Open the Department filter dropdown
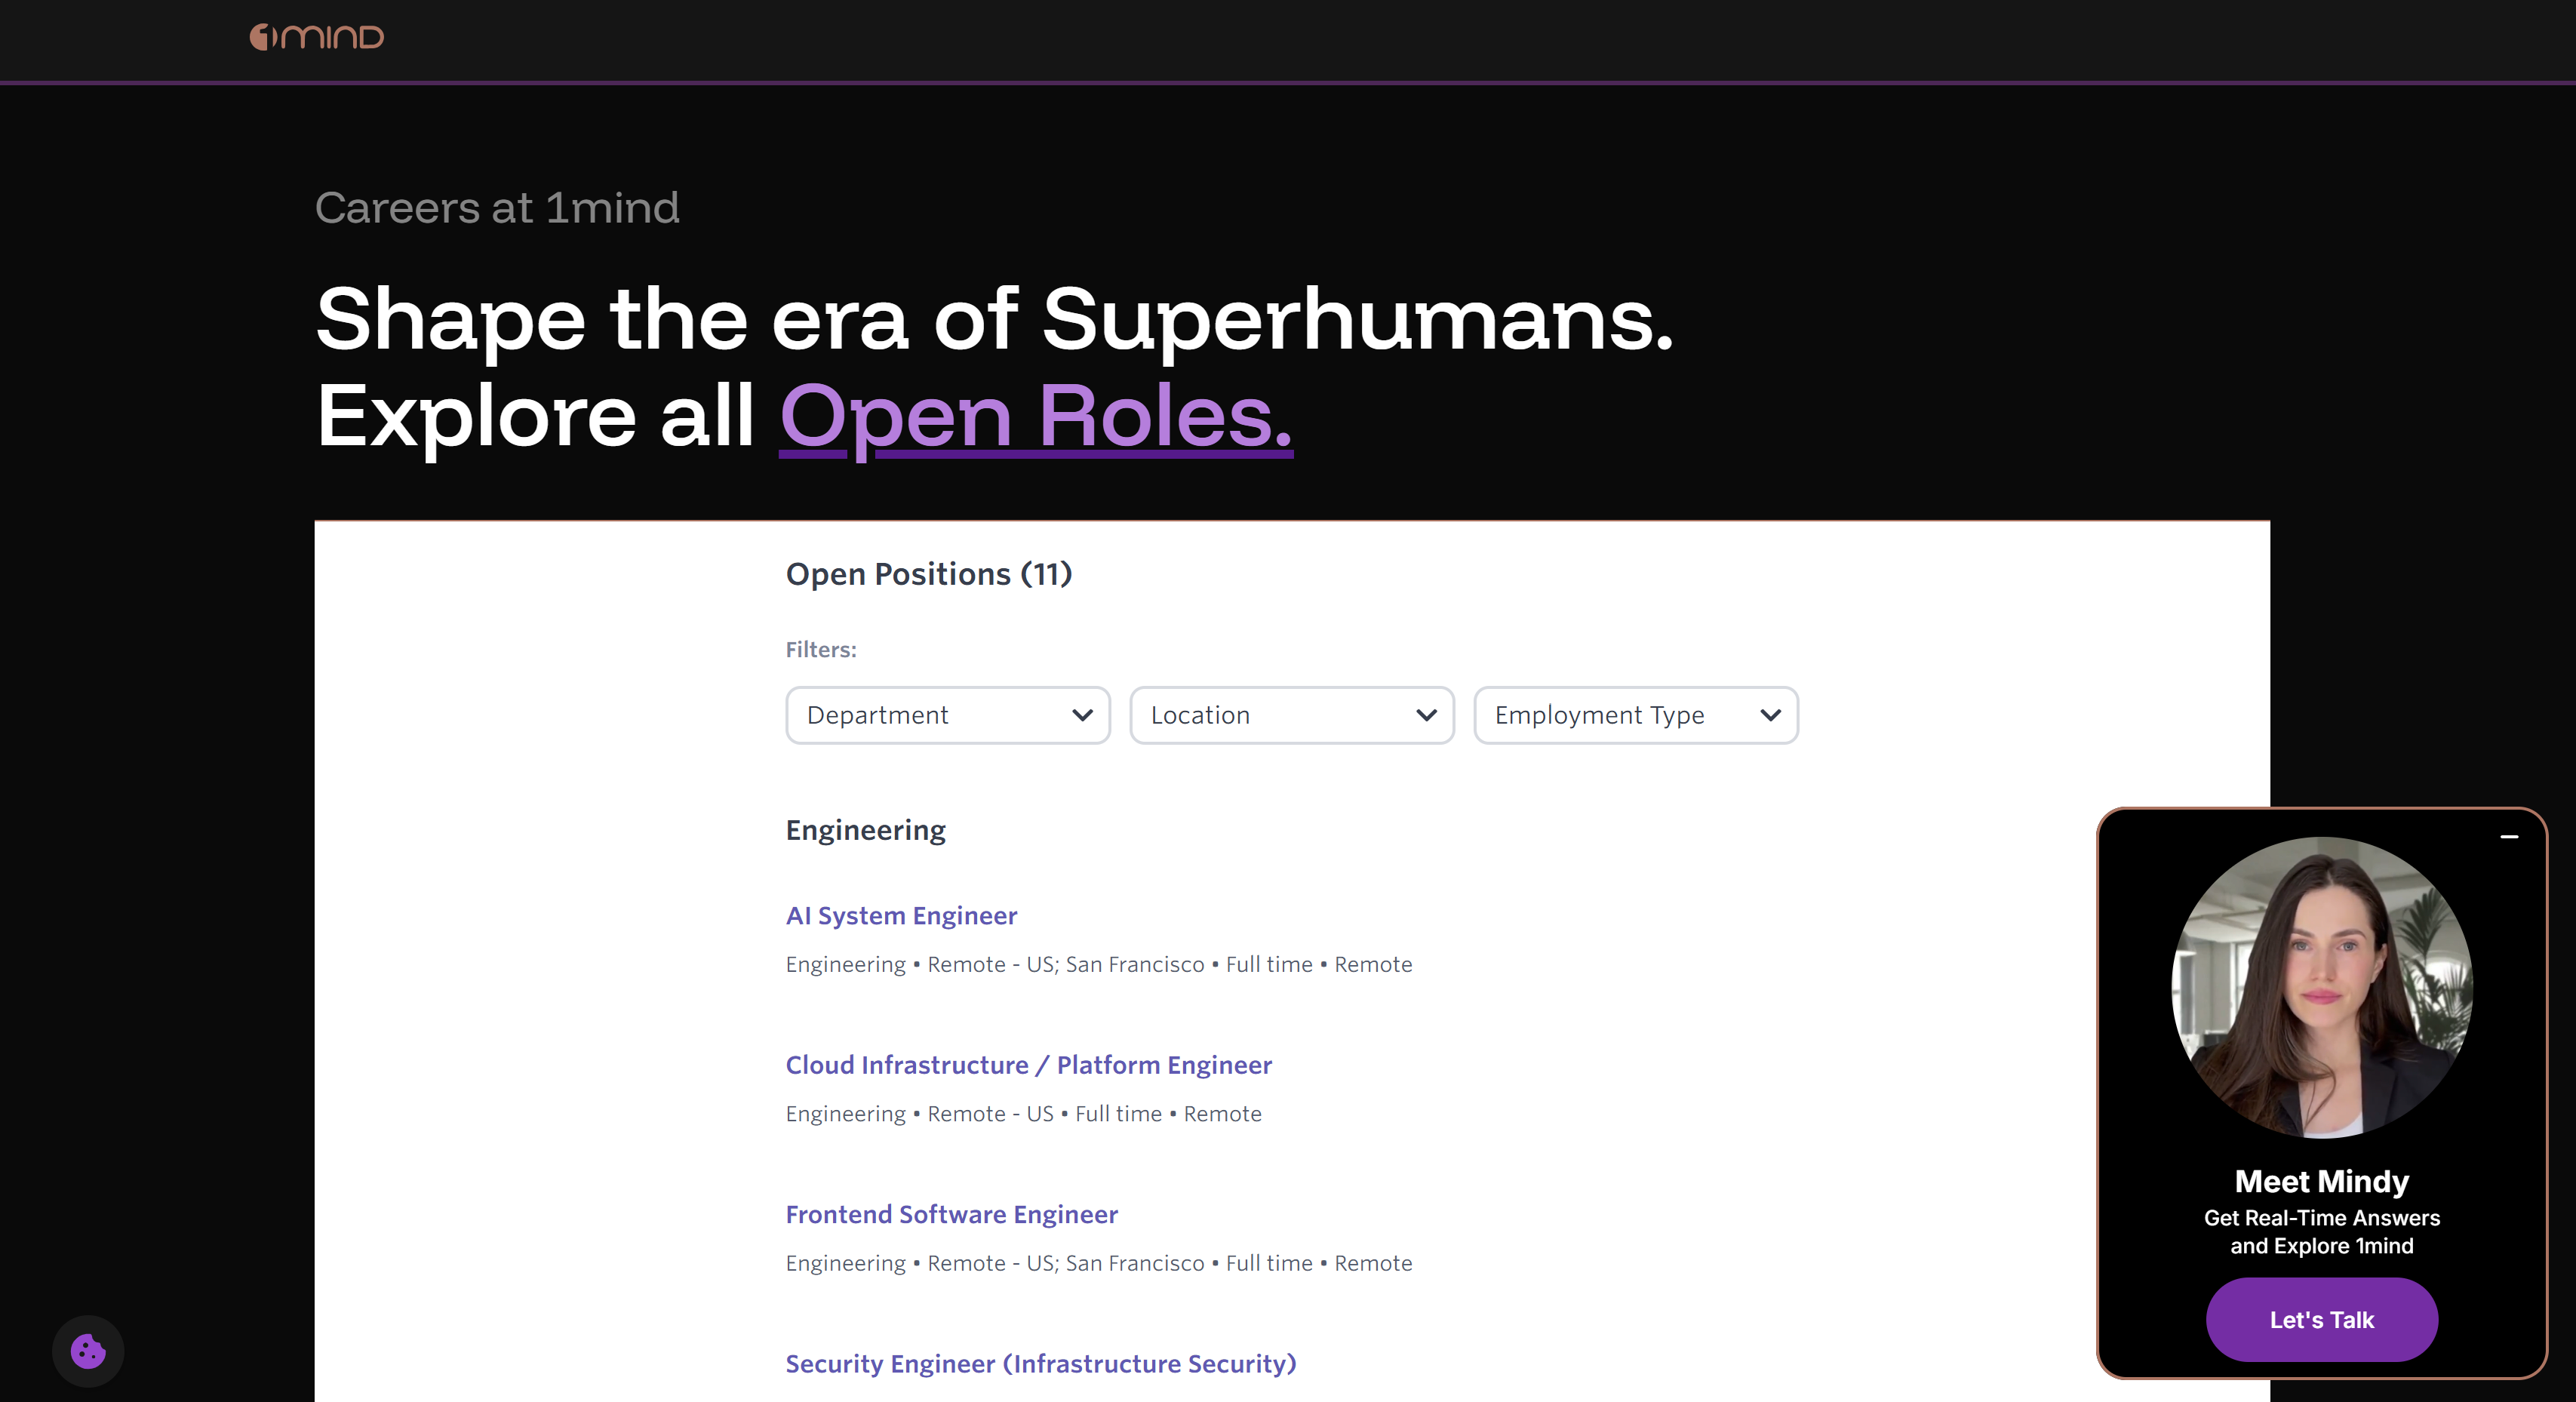Image resolution: width=2576 pixels, height=1402 pixels. (946, 715)
